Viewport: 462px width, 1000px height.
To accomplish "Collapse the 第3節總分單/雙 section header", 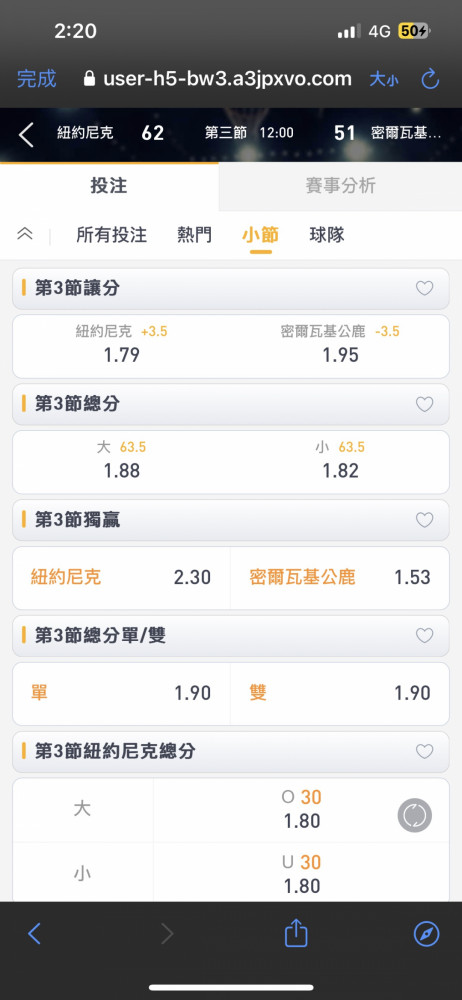I will pos(231,636).
